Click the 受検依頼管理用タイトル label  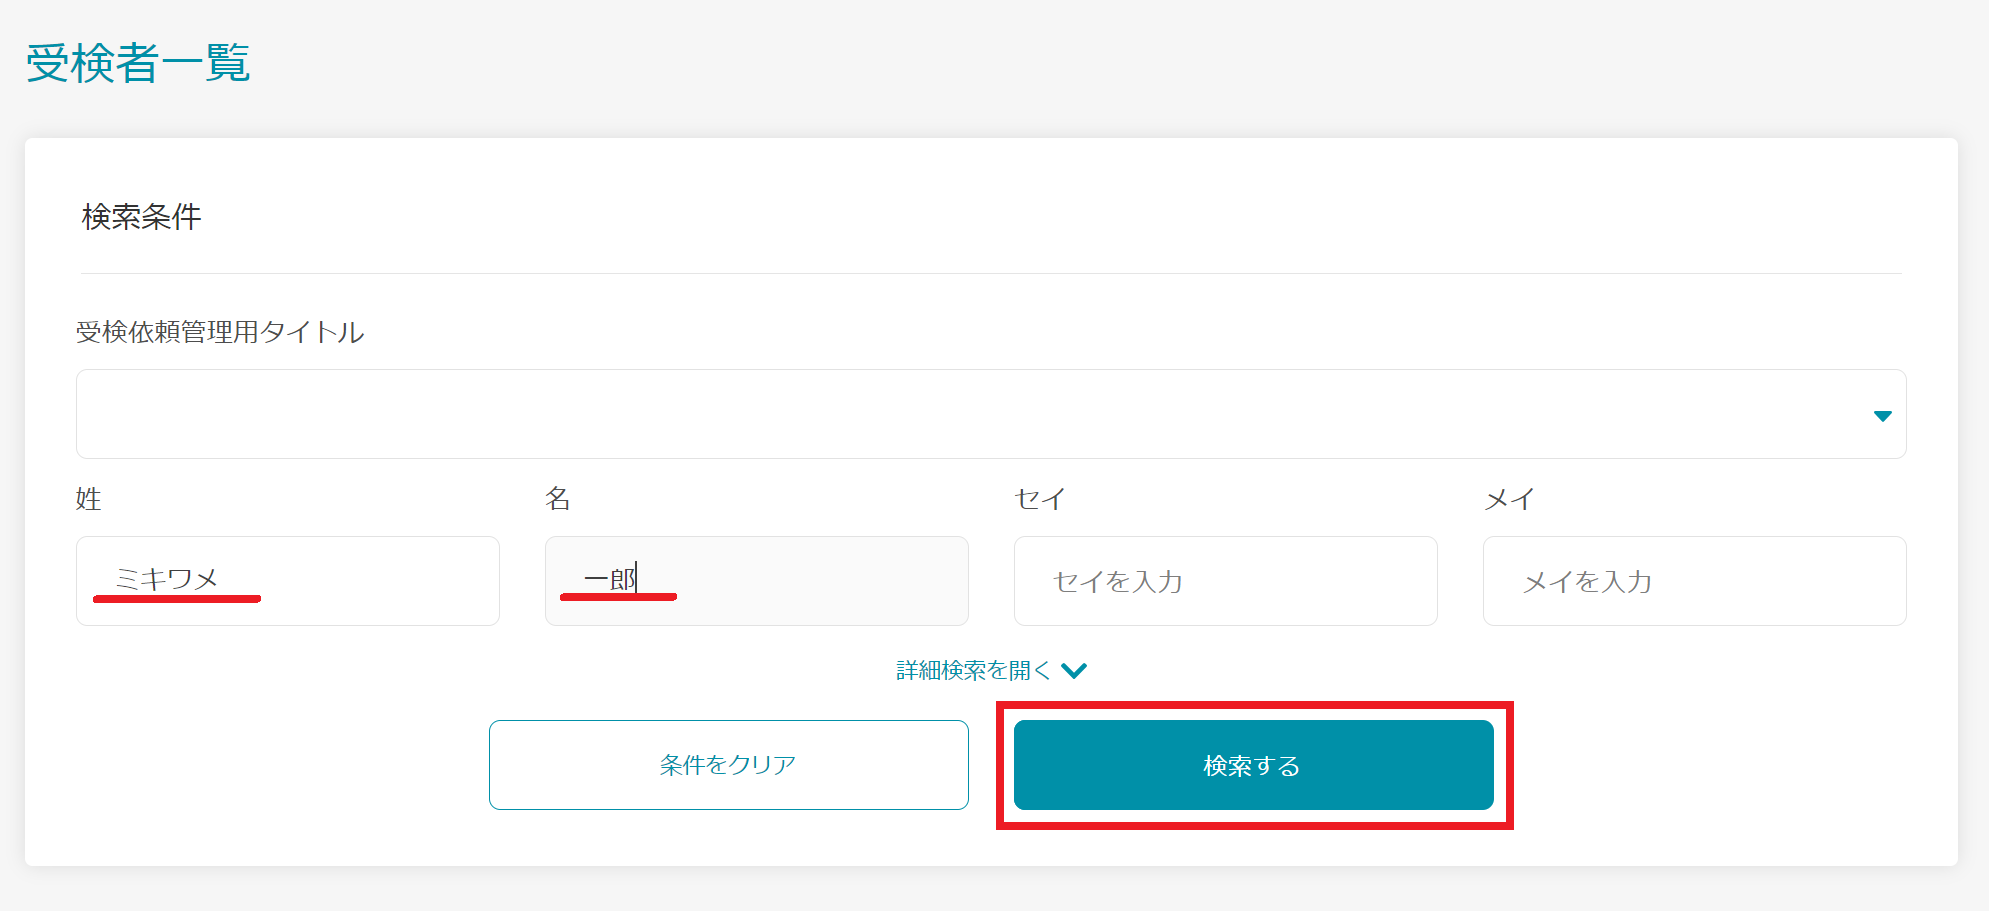click(221, 333)
